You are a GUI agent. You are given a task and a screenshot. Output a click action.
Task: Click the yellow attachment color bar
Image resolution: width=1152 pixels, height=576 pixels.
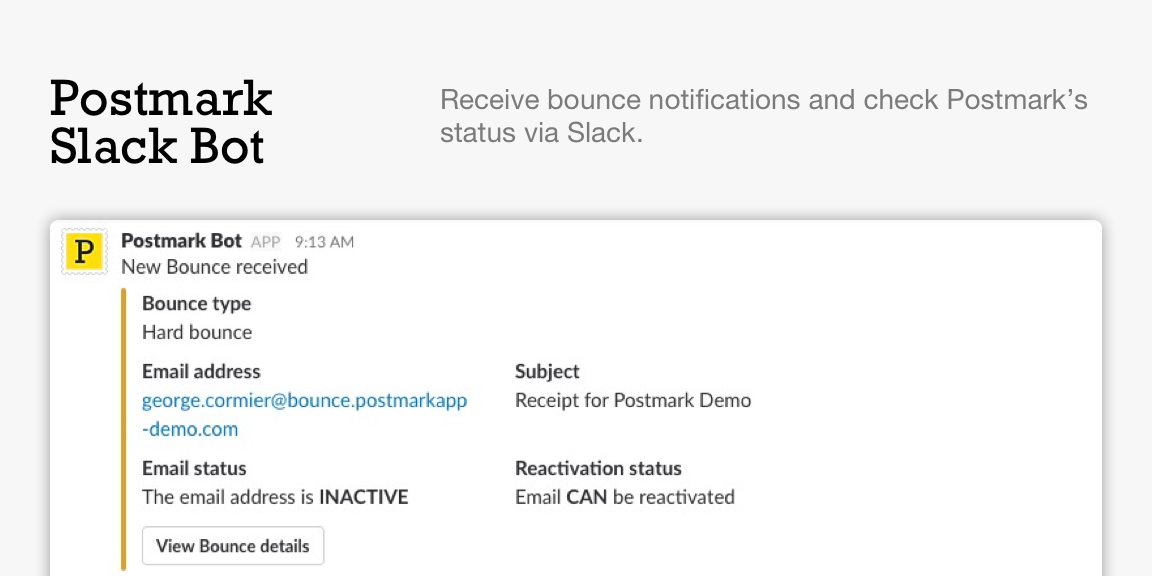(124, 428)
